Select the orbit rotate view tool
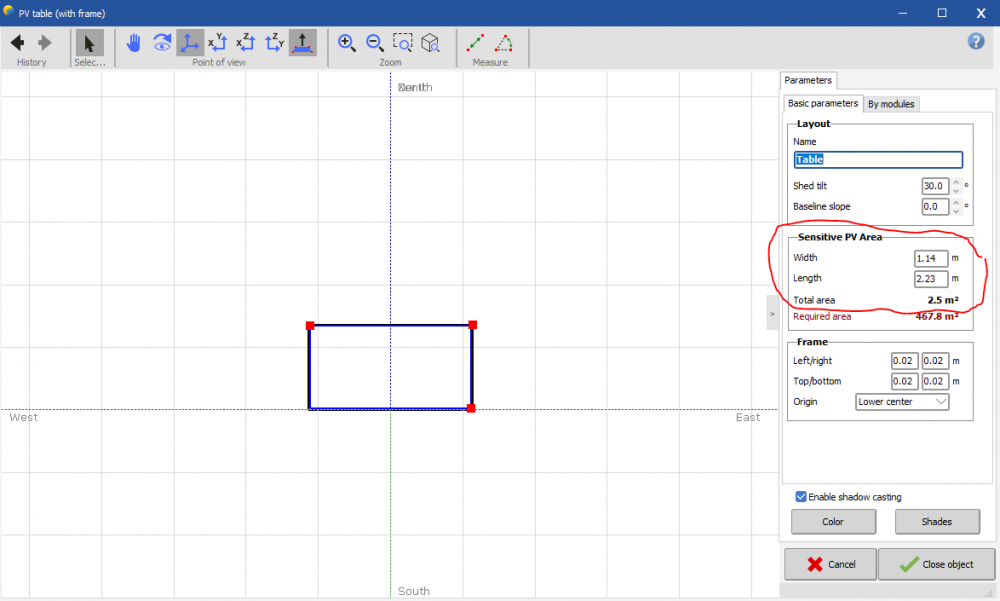 pos(162,43)
